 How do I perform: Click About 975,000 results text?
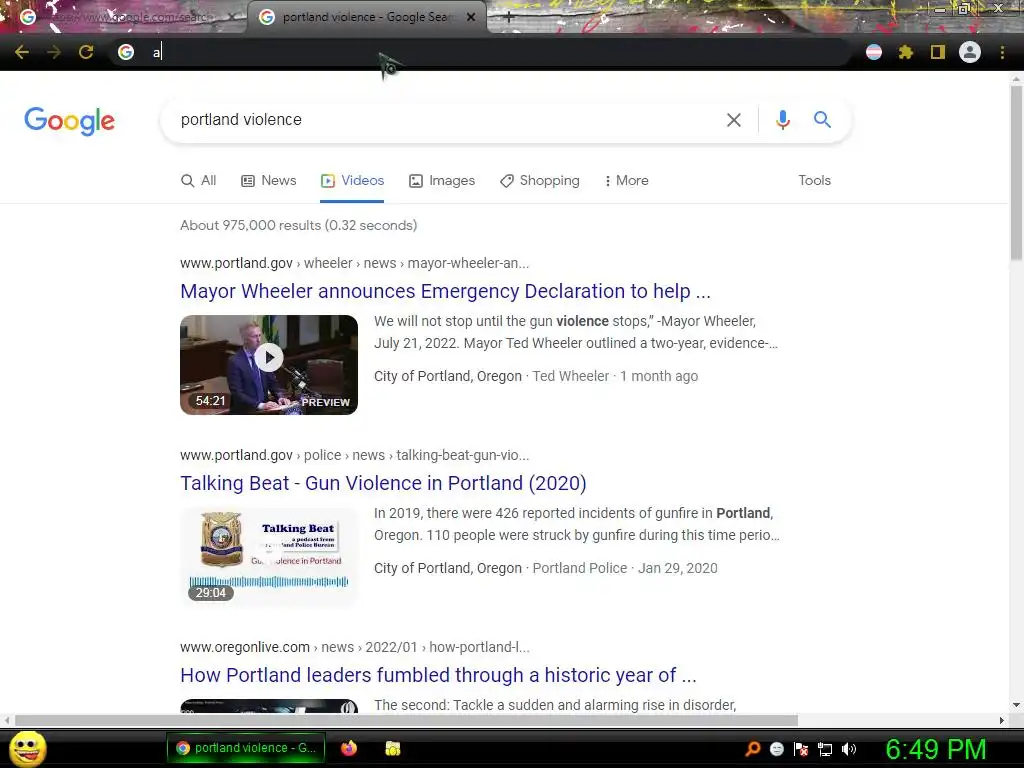point(298,225)
